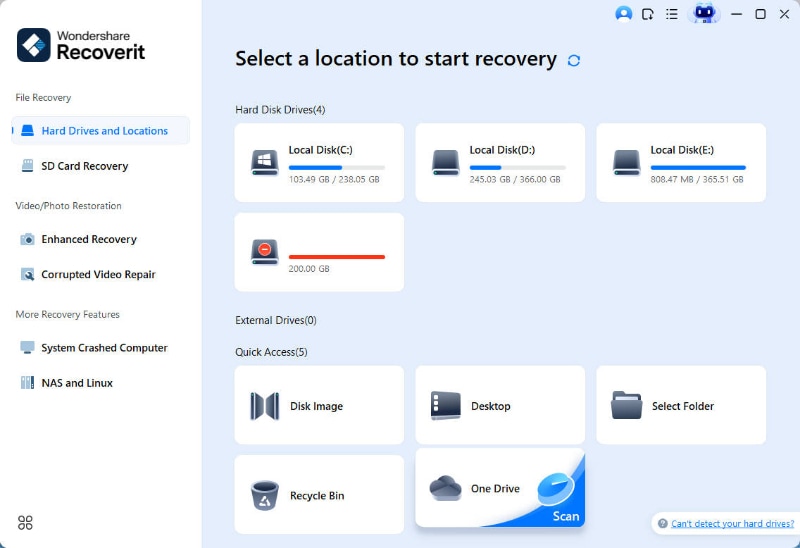The height and width of the screenshot is (548, 800).
Task: Click the 808.47 MB / 365.51 GB text
Action: 697,180
